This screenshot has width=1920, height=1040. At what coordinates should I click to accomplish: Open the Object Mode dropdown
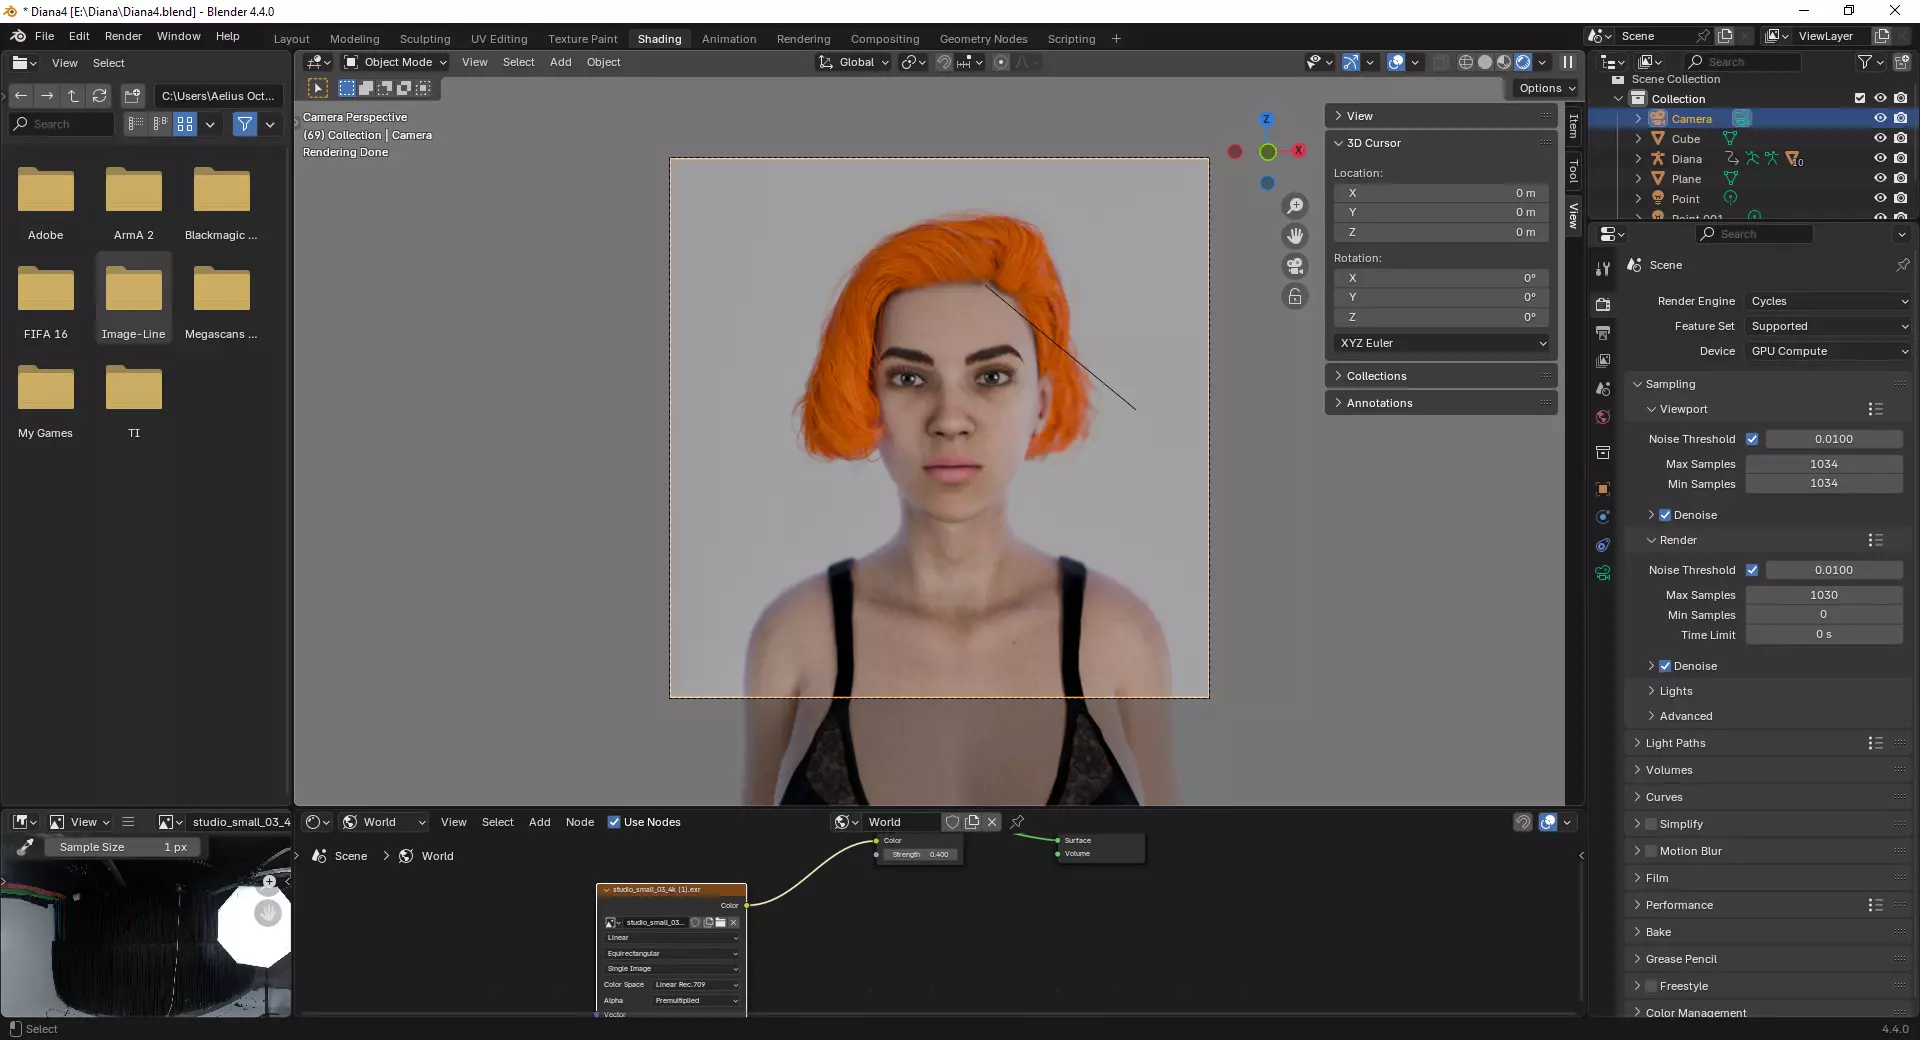click(x=395, y=62)
